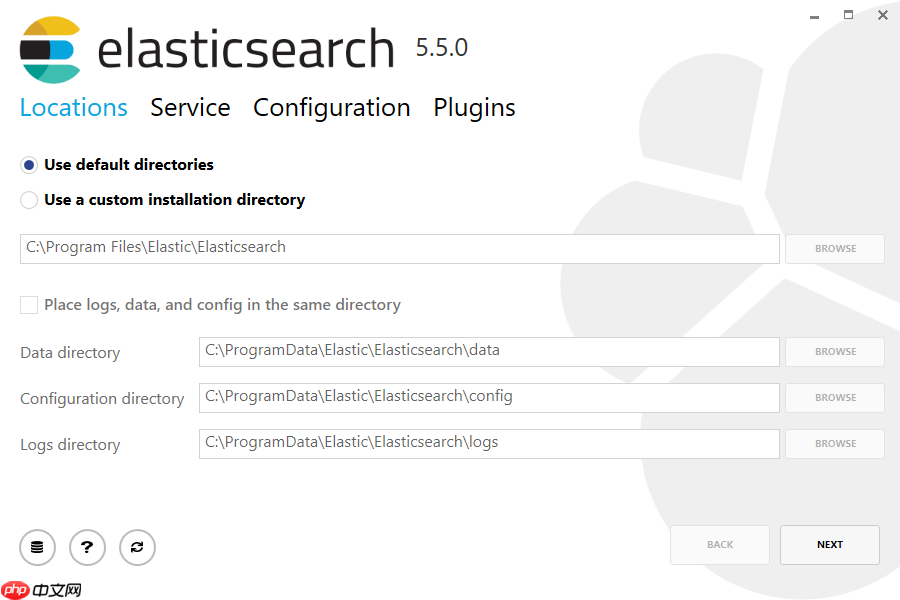Select Use default directories option
Screen dimensions: 900x600
[29, 165]
